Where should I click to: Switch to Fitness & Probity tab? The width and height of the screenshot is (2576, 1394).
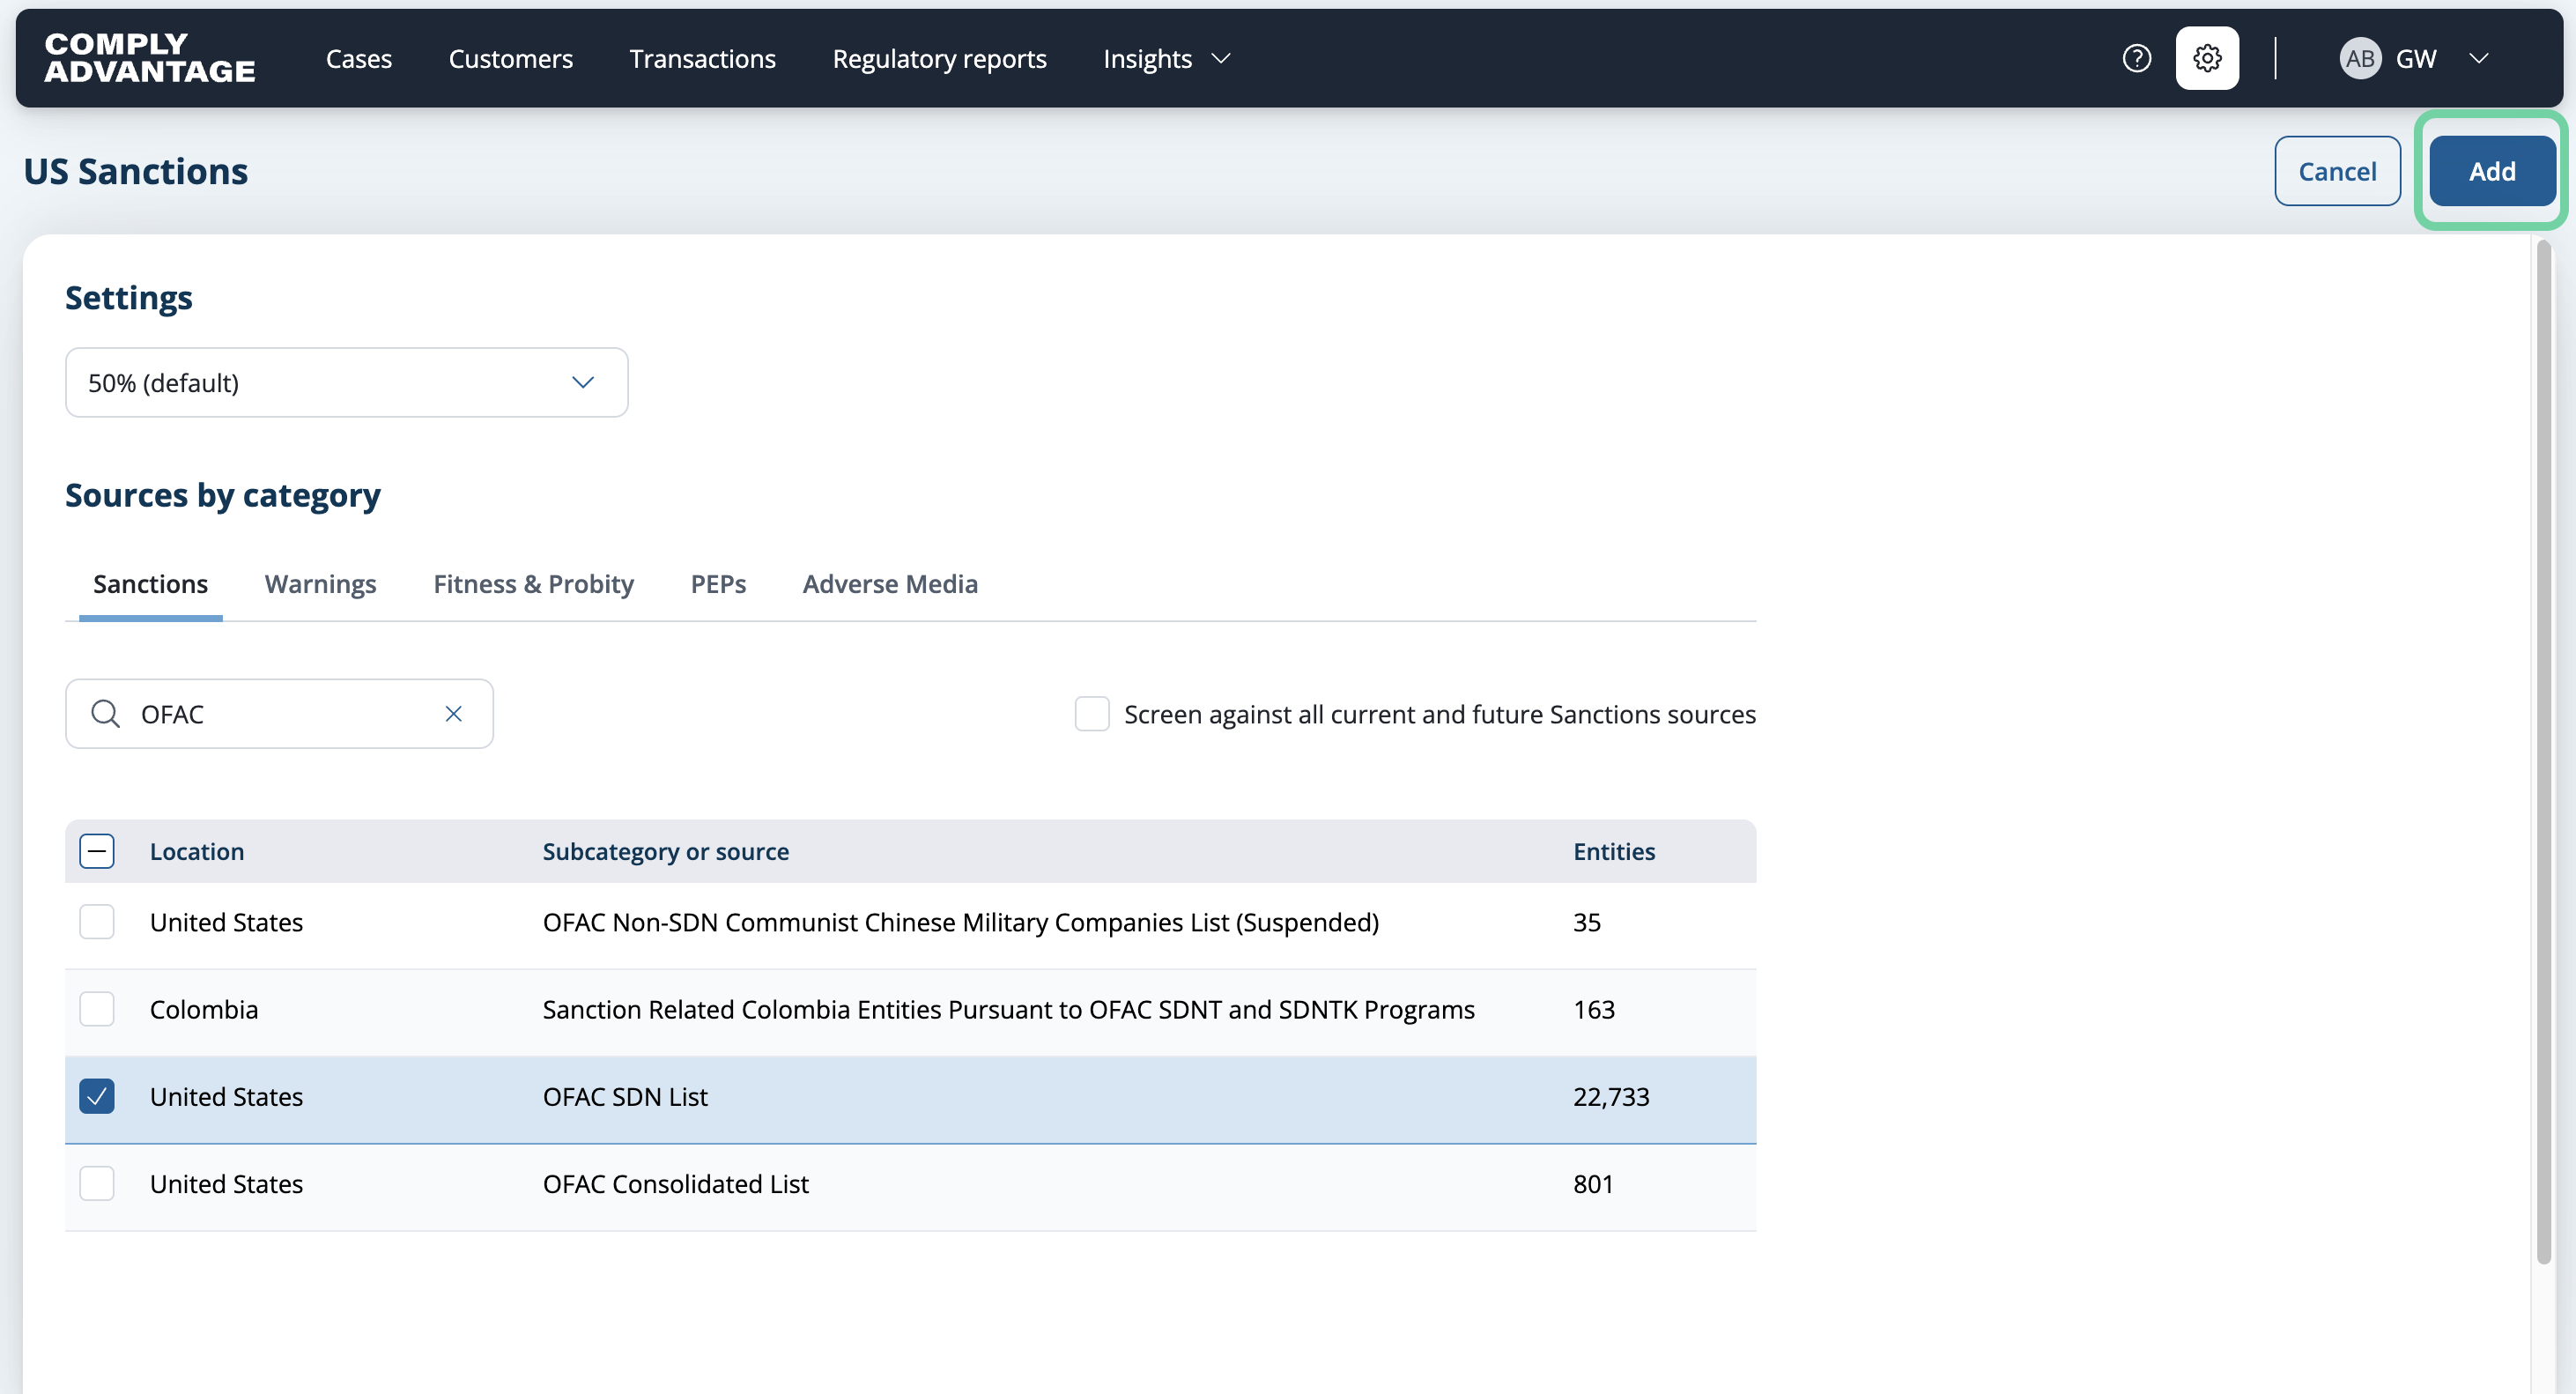(x=534, y=584)
